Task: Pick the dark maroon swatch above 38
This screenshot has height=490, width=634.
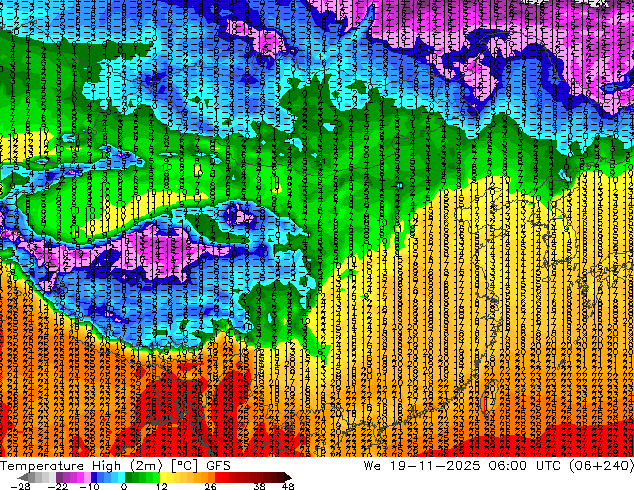Action: (x=260, y=477)
